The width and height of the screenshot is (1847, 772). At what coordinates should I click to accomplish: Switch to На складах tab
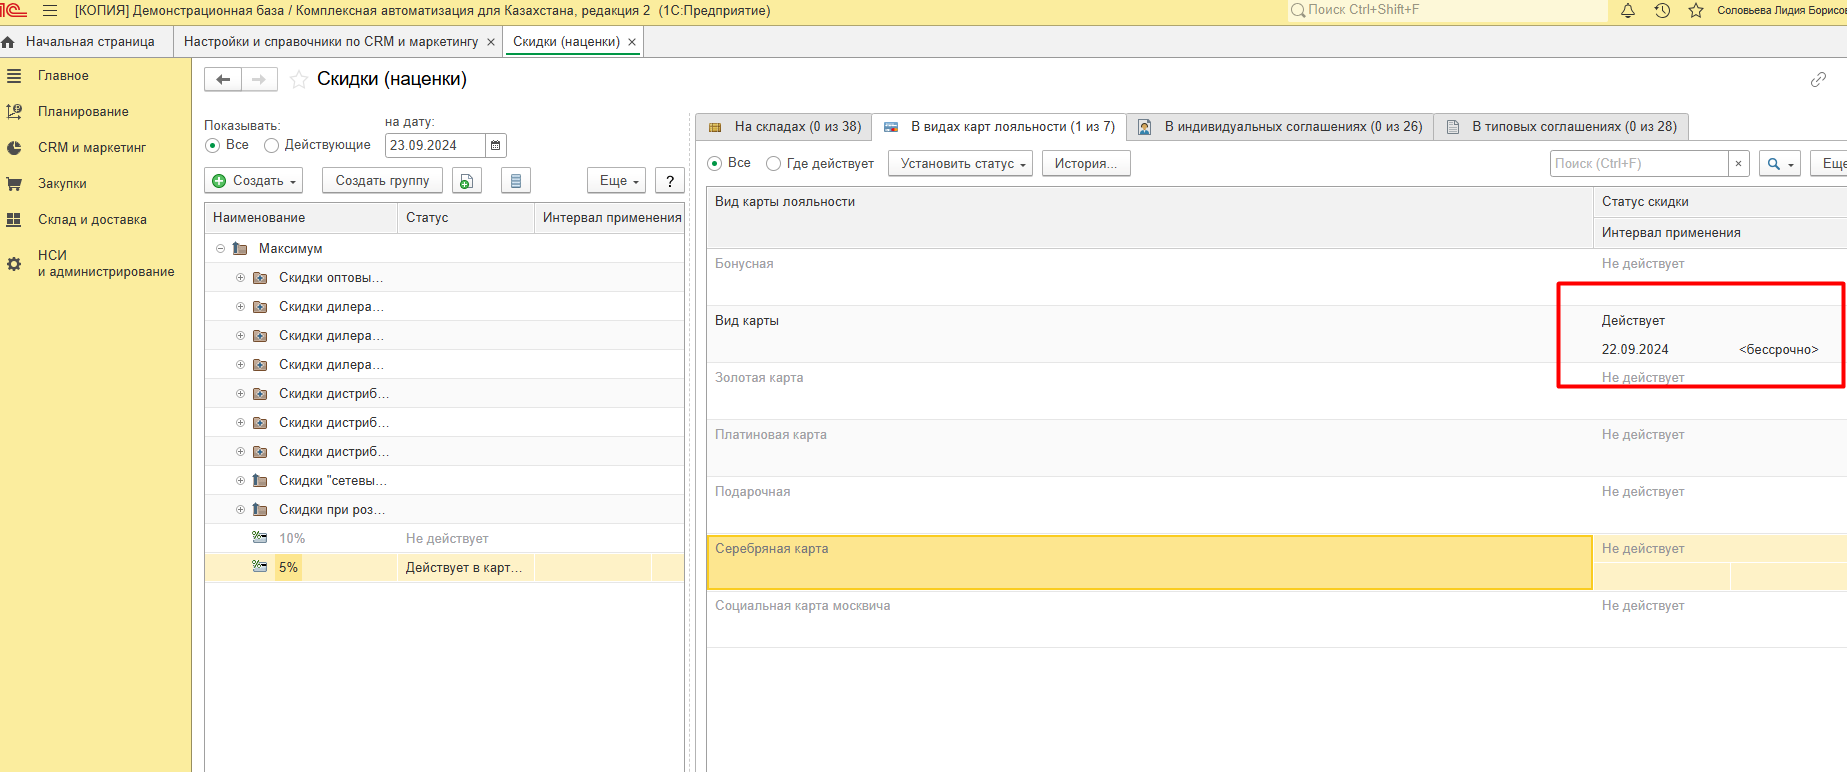785,127
